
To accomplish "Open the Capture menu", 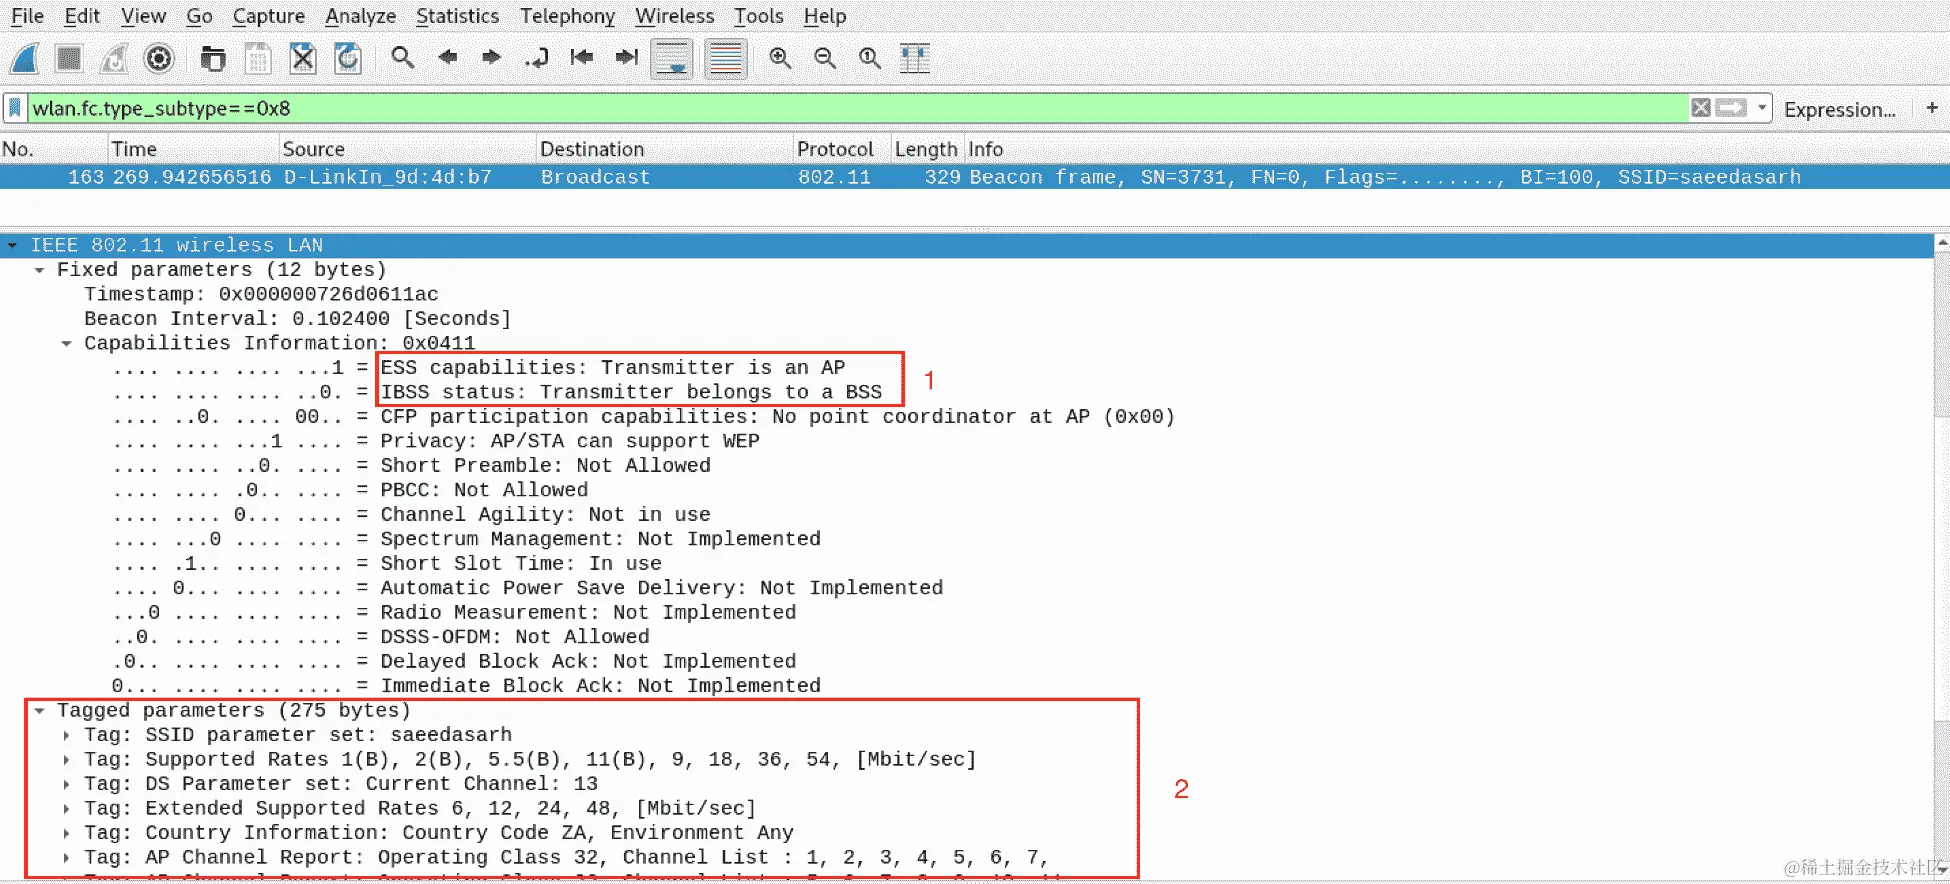I will [268, 16].
